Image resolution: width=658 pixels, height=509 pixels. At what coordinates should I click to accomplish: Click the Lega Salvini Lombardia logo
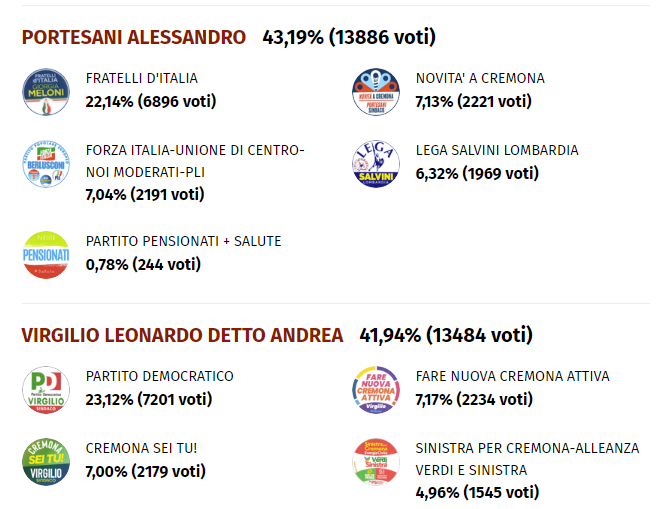click(x=376, y=163)
